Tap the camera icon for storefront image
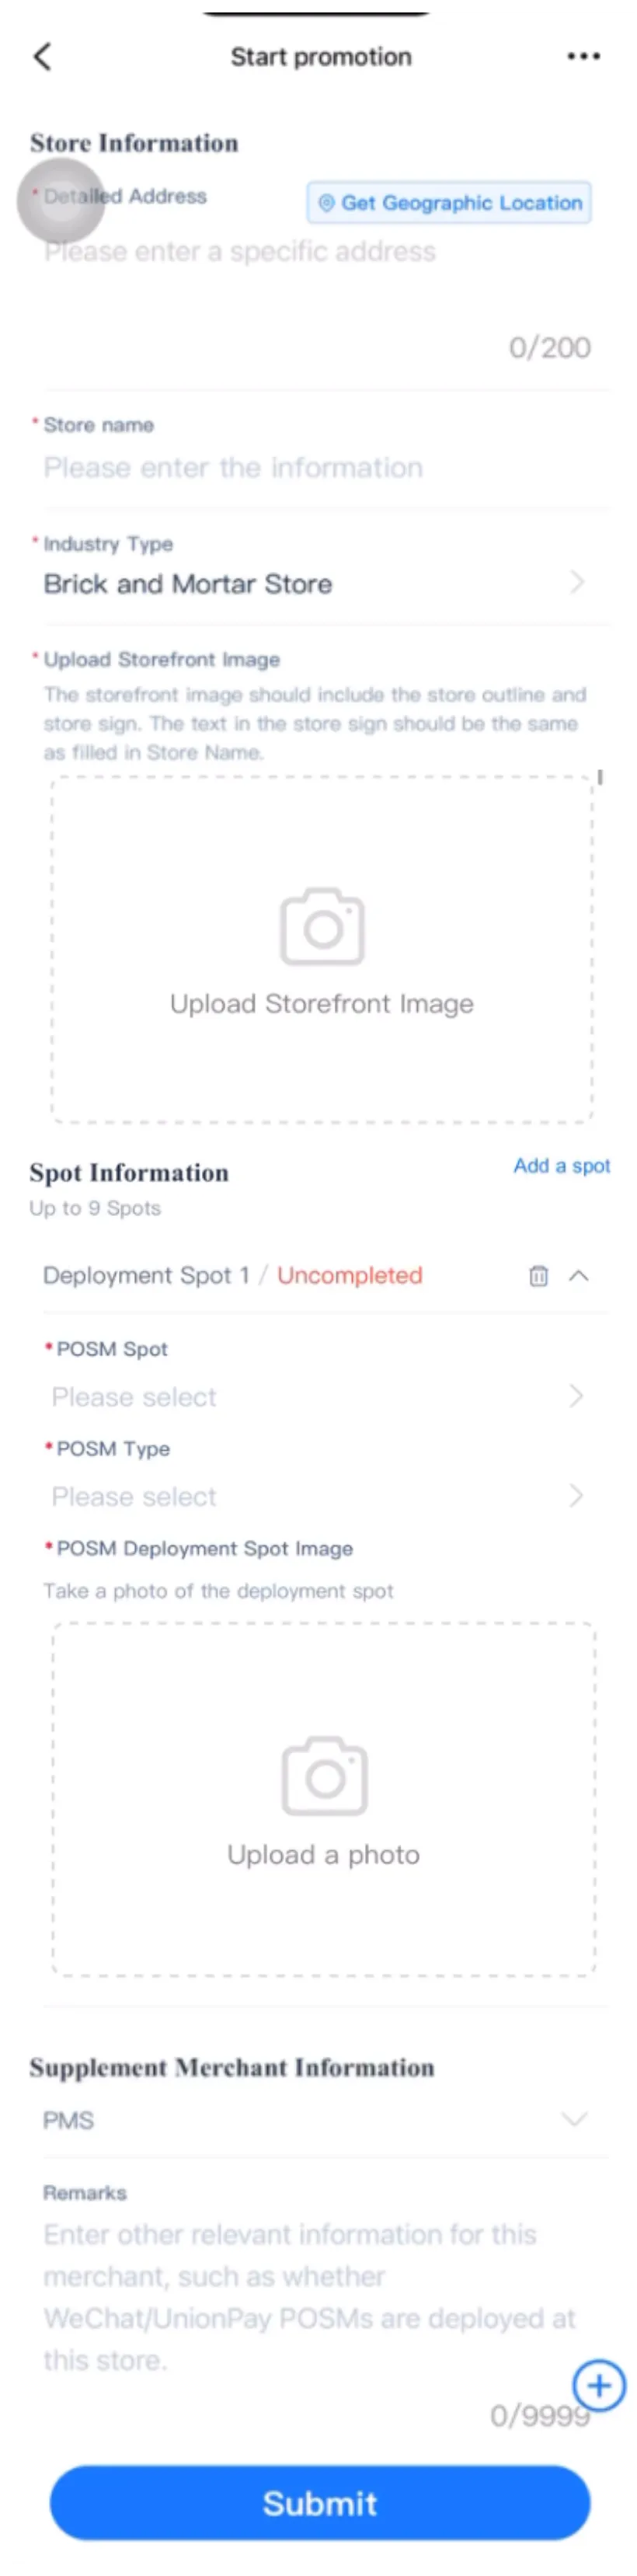 tap(322, 926)
